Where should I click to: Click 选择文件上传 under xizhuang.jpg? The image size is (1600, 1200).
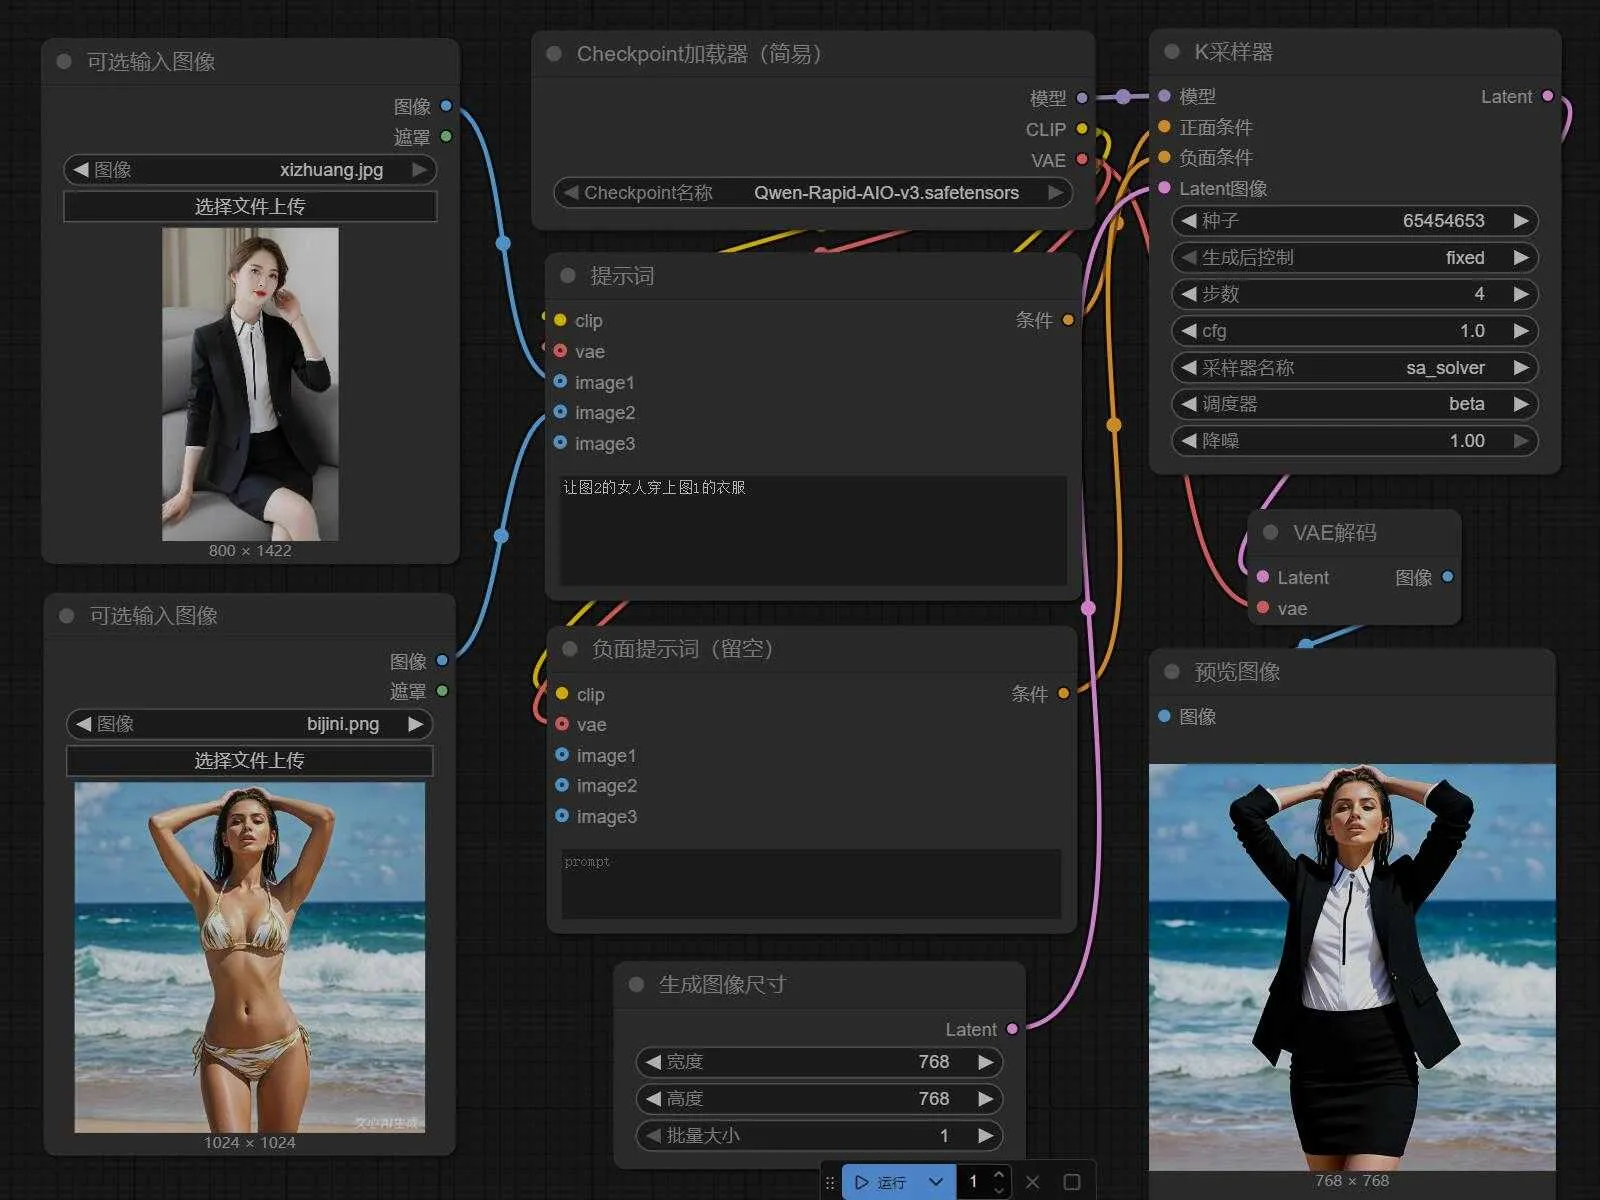(250, 207)
